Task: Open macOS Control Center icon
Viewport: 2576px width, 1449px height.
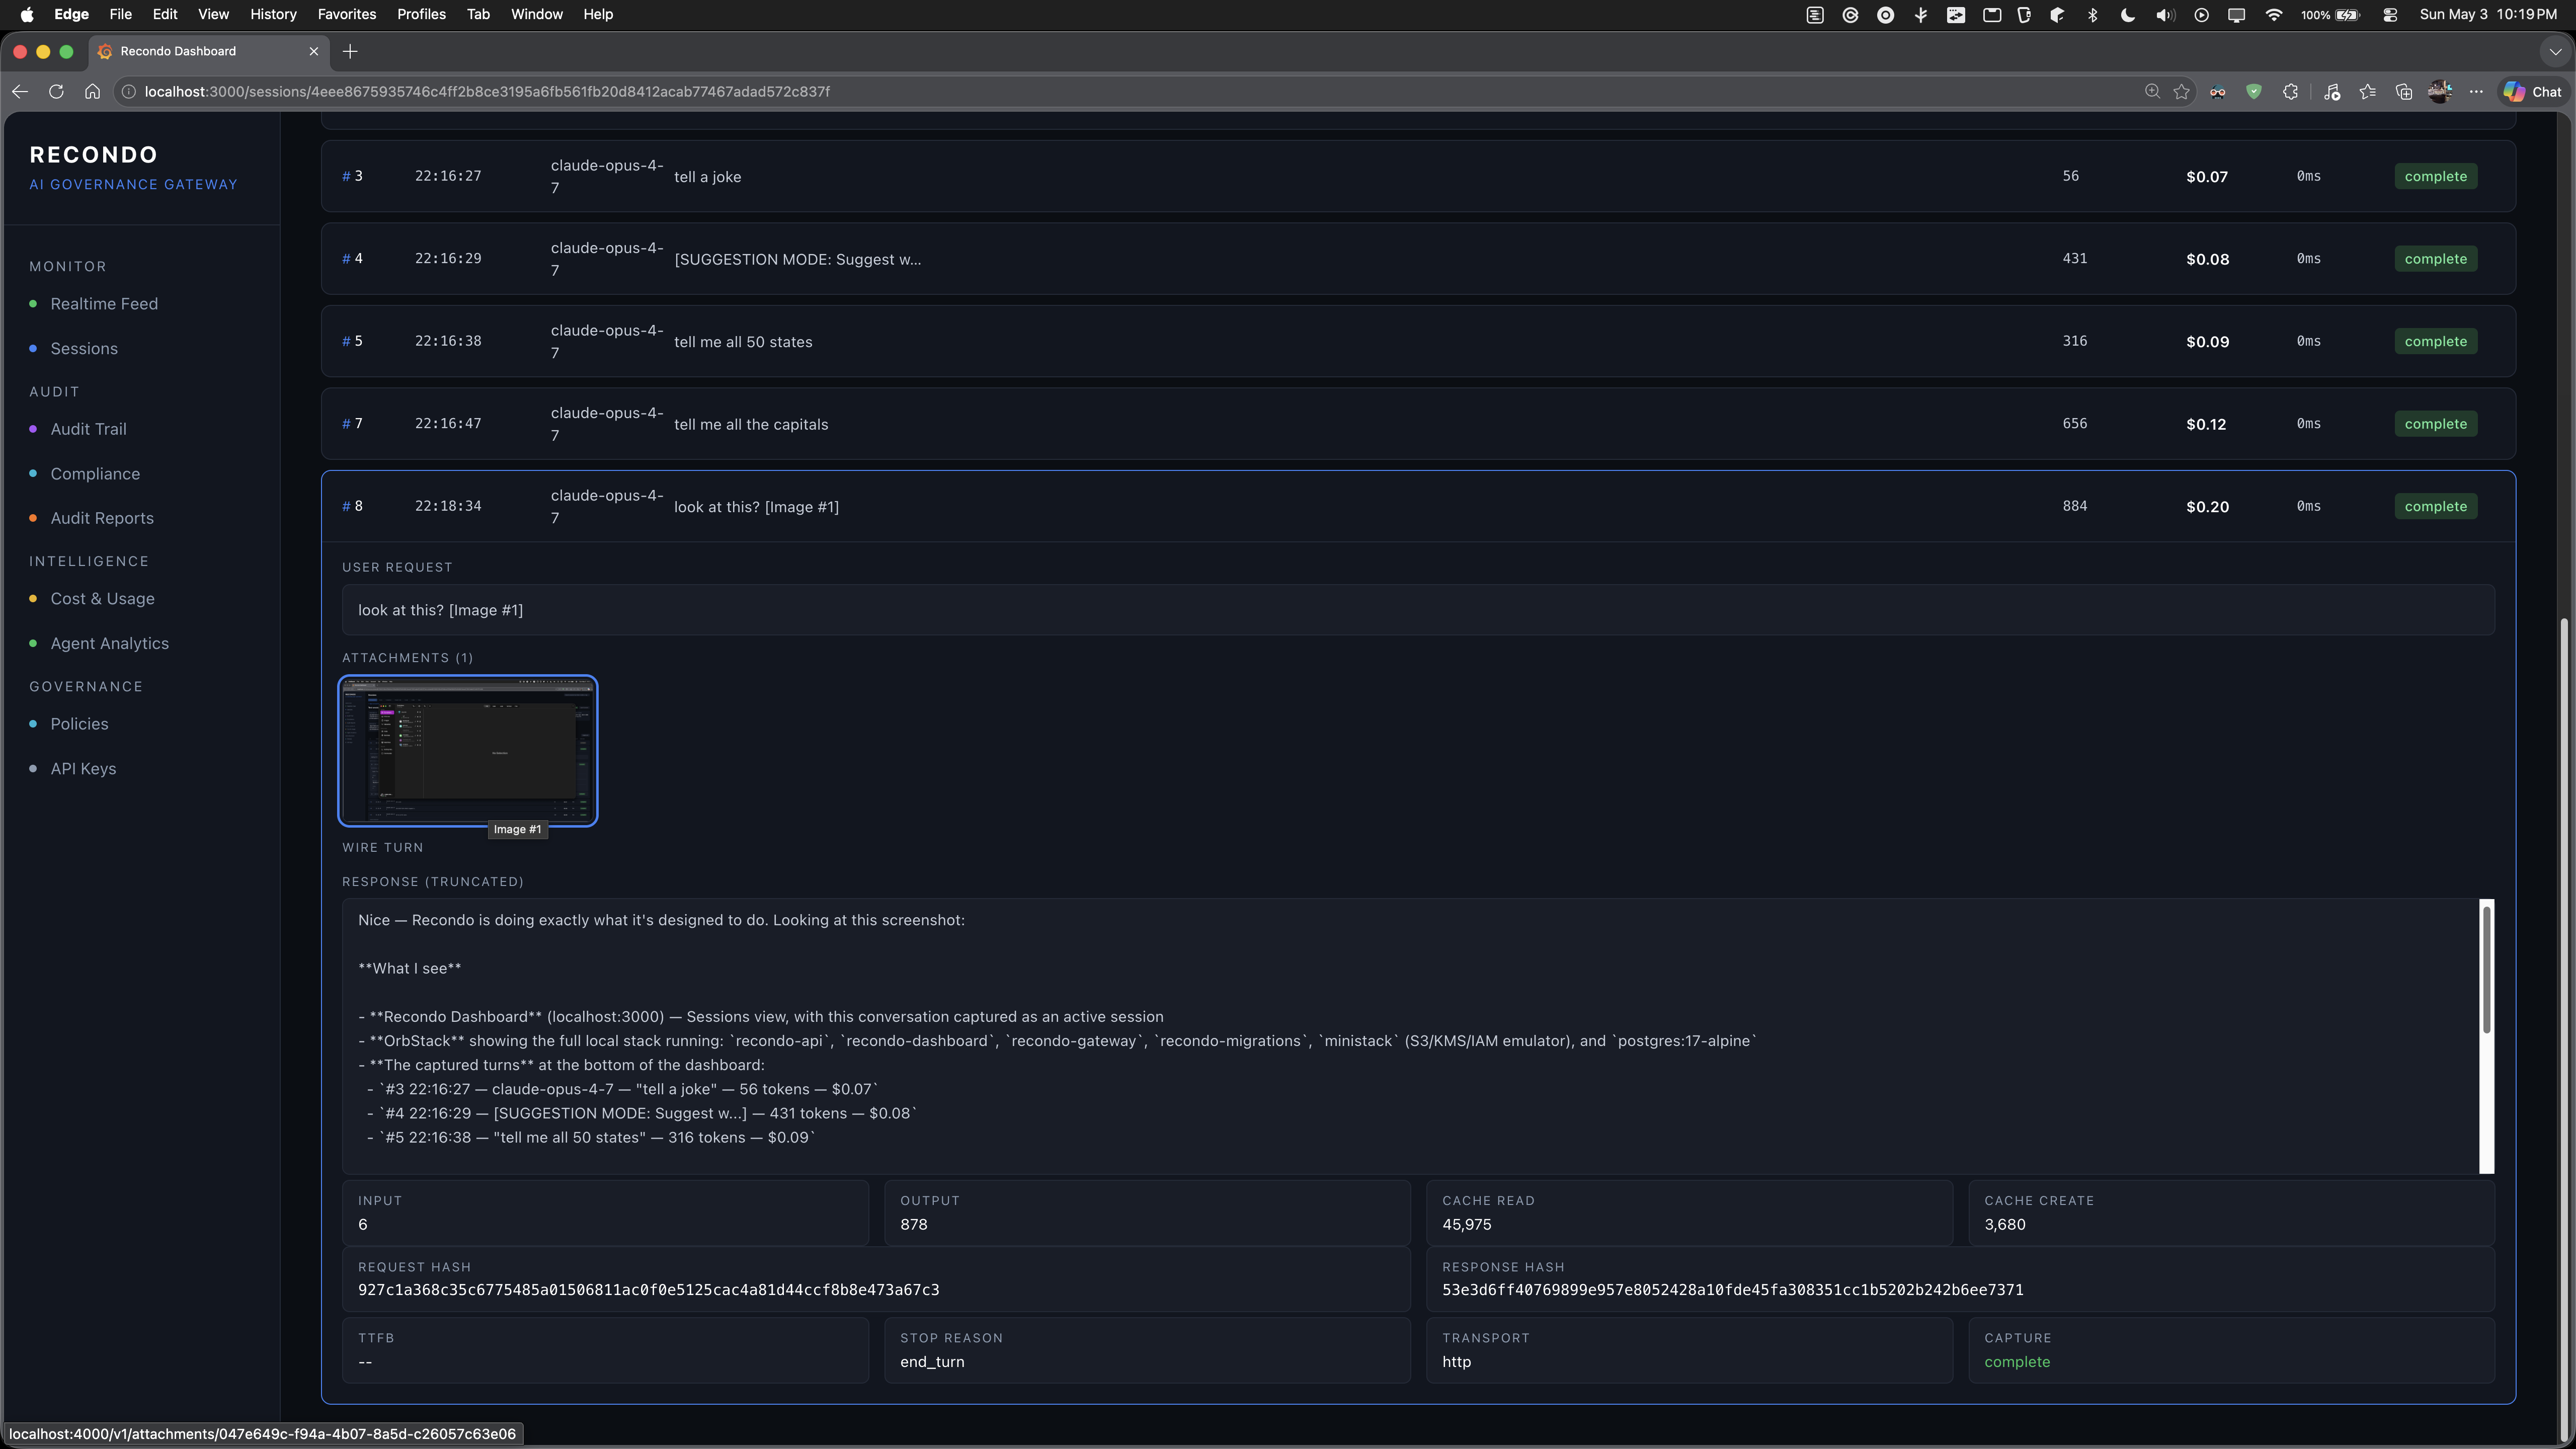Action: click(x=2390, y=14)
